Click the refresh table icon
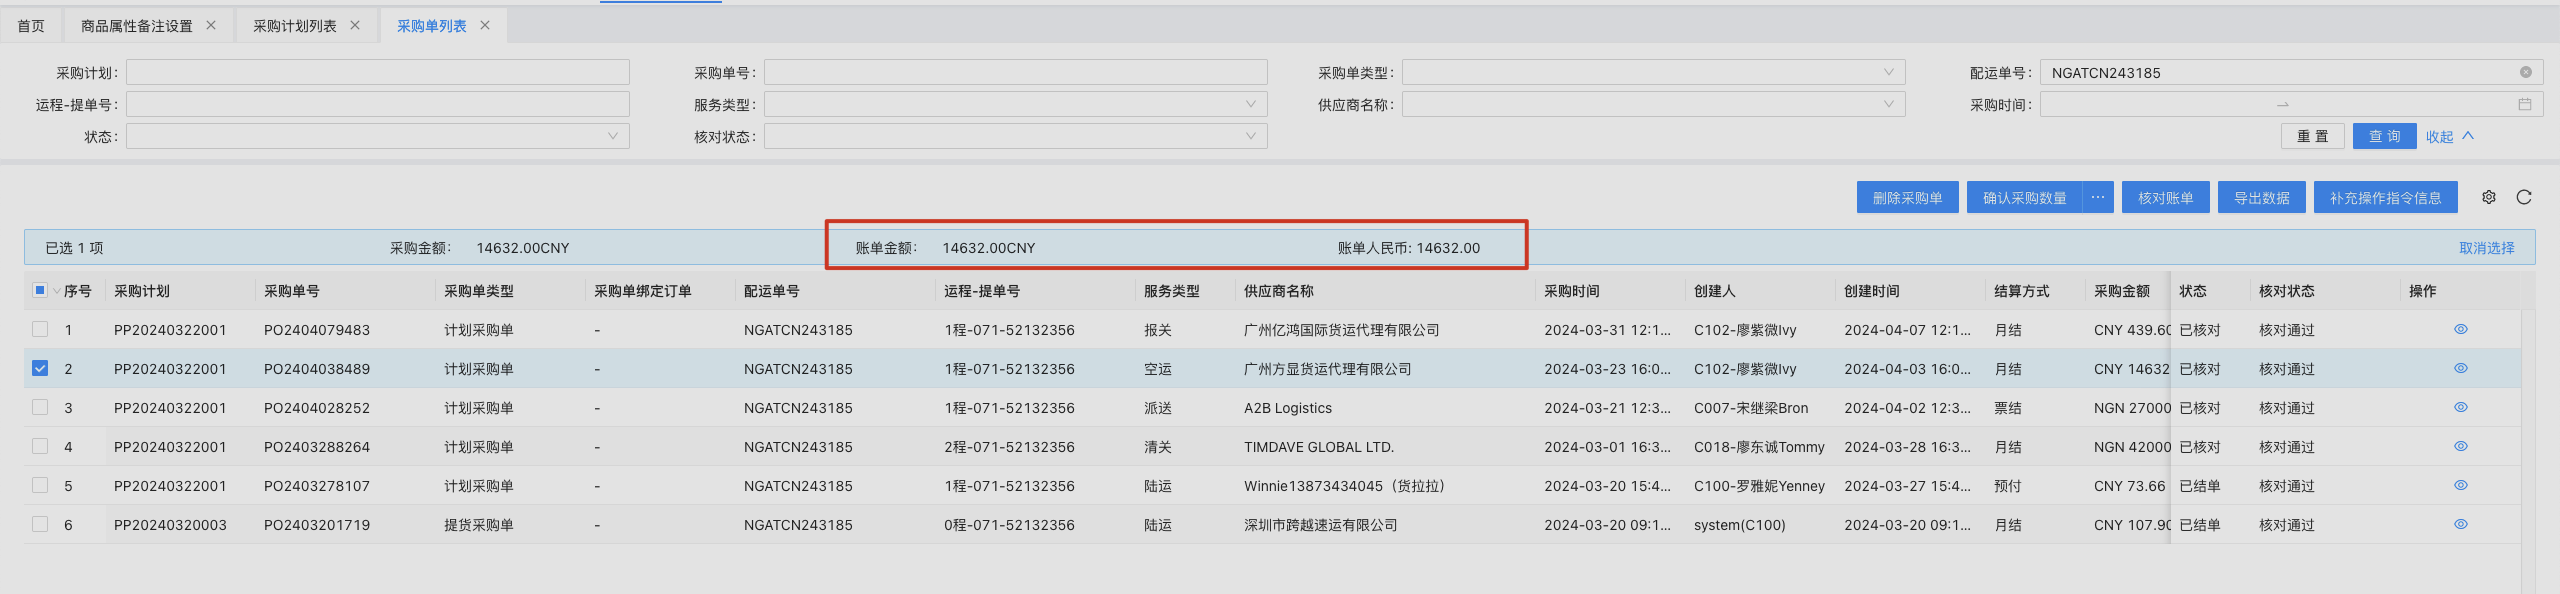Viewport: 2560px width, 594px height. click(x=2524, y=197)
